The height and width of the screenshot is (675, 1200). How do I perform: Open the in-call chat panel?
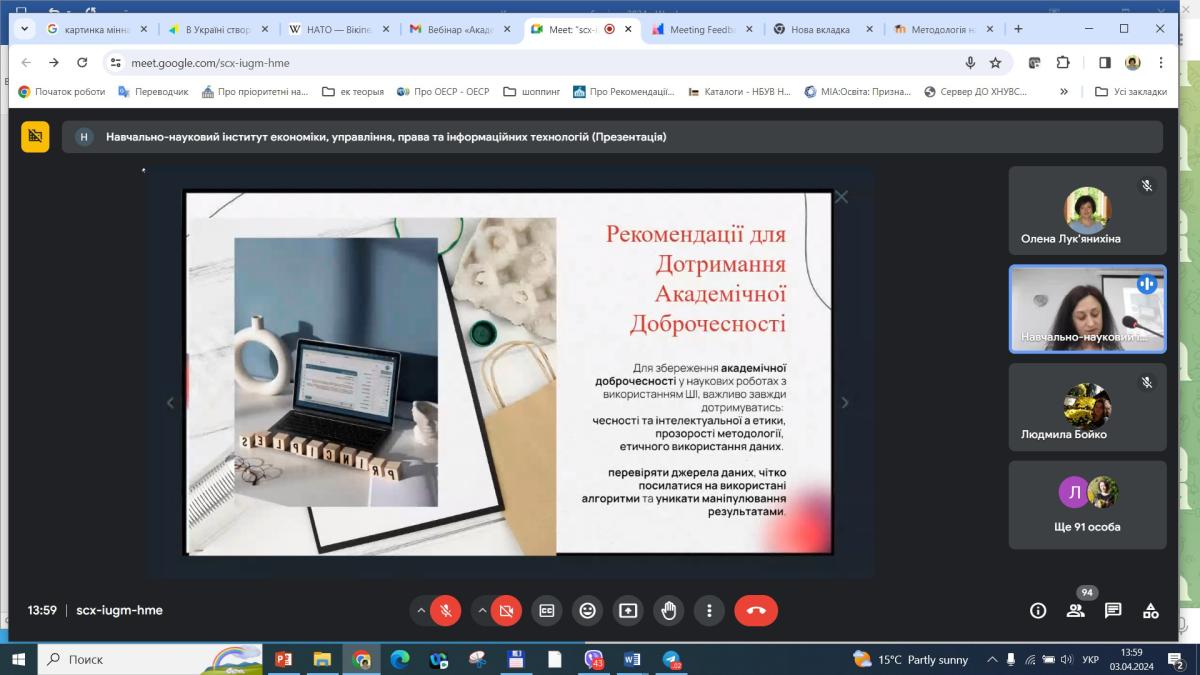(1113, 610)
